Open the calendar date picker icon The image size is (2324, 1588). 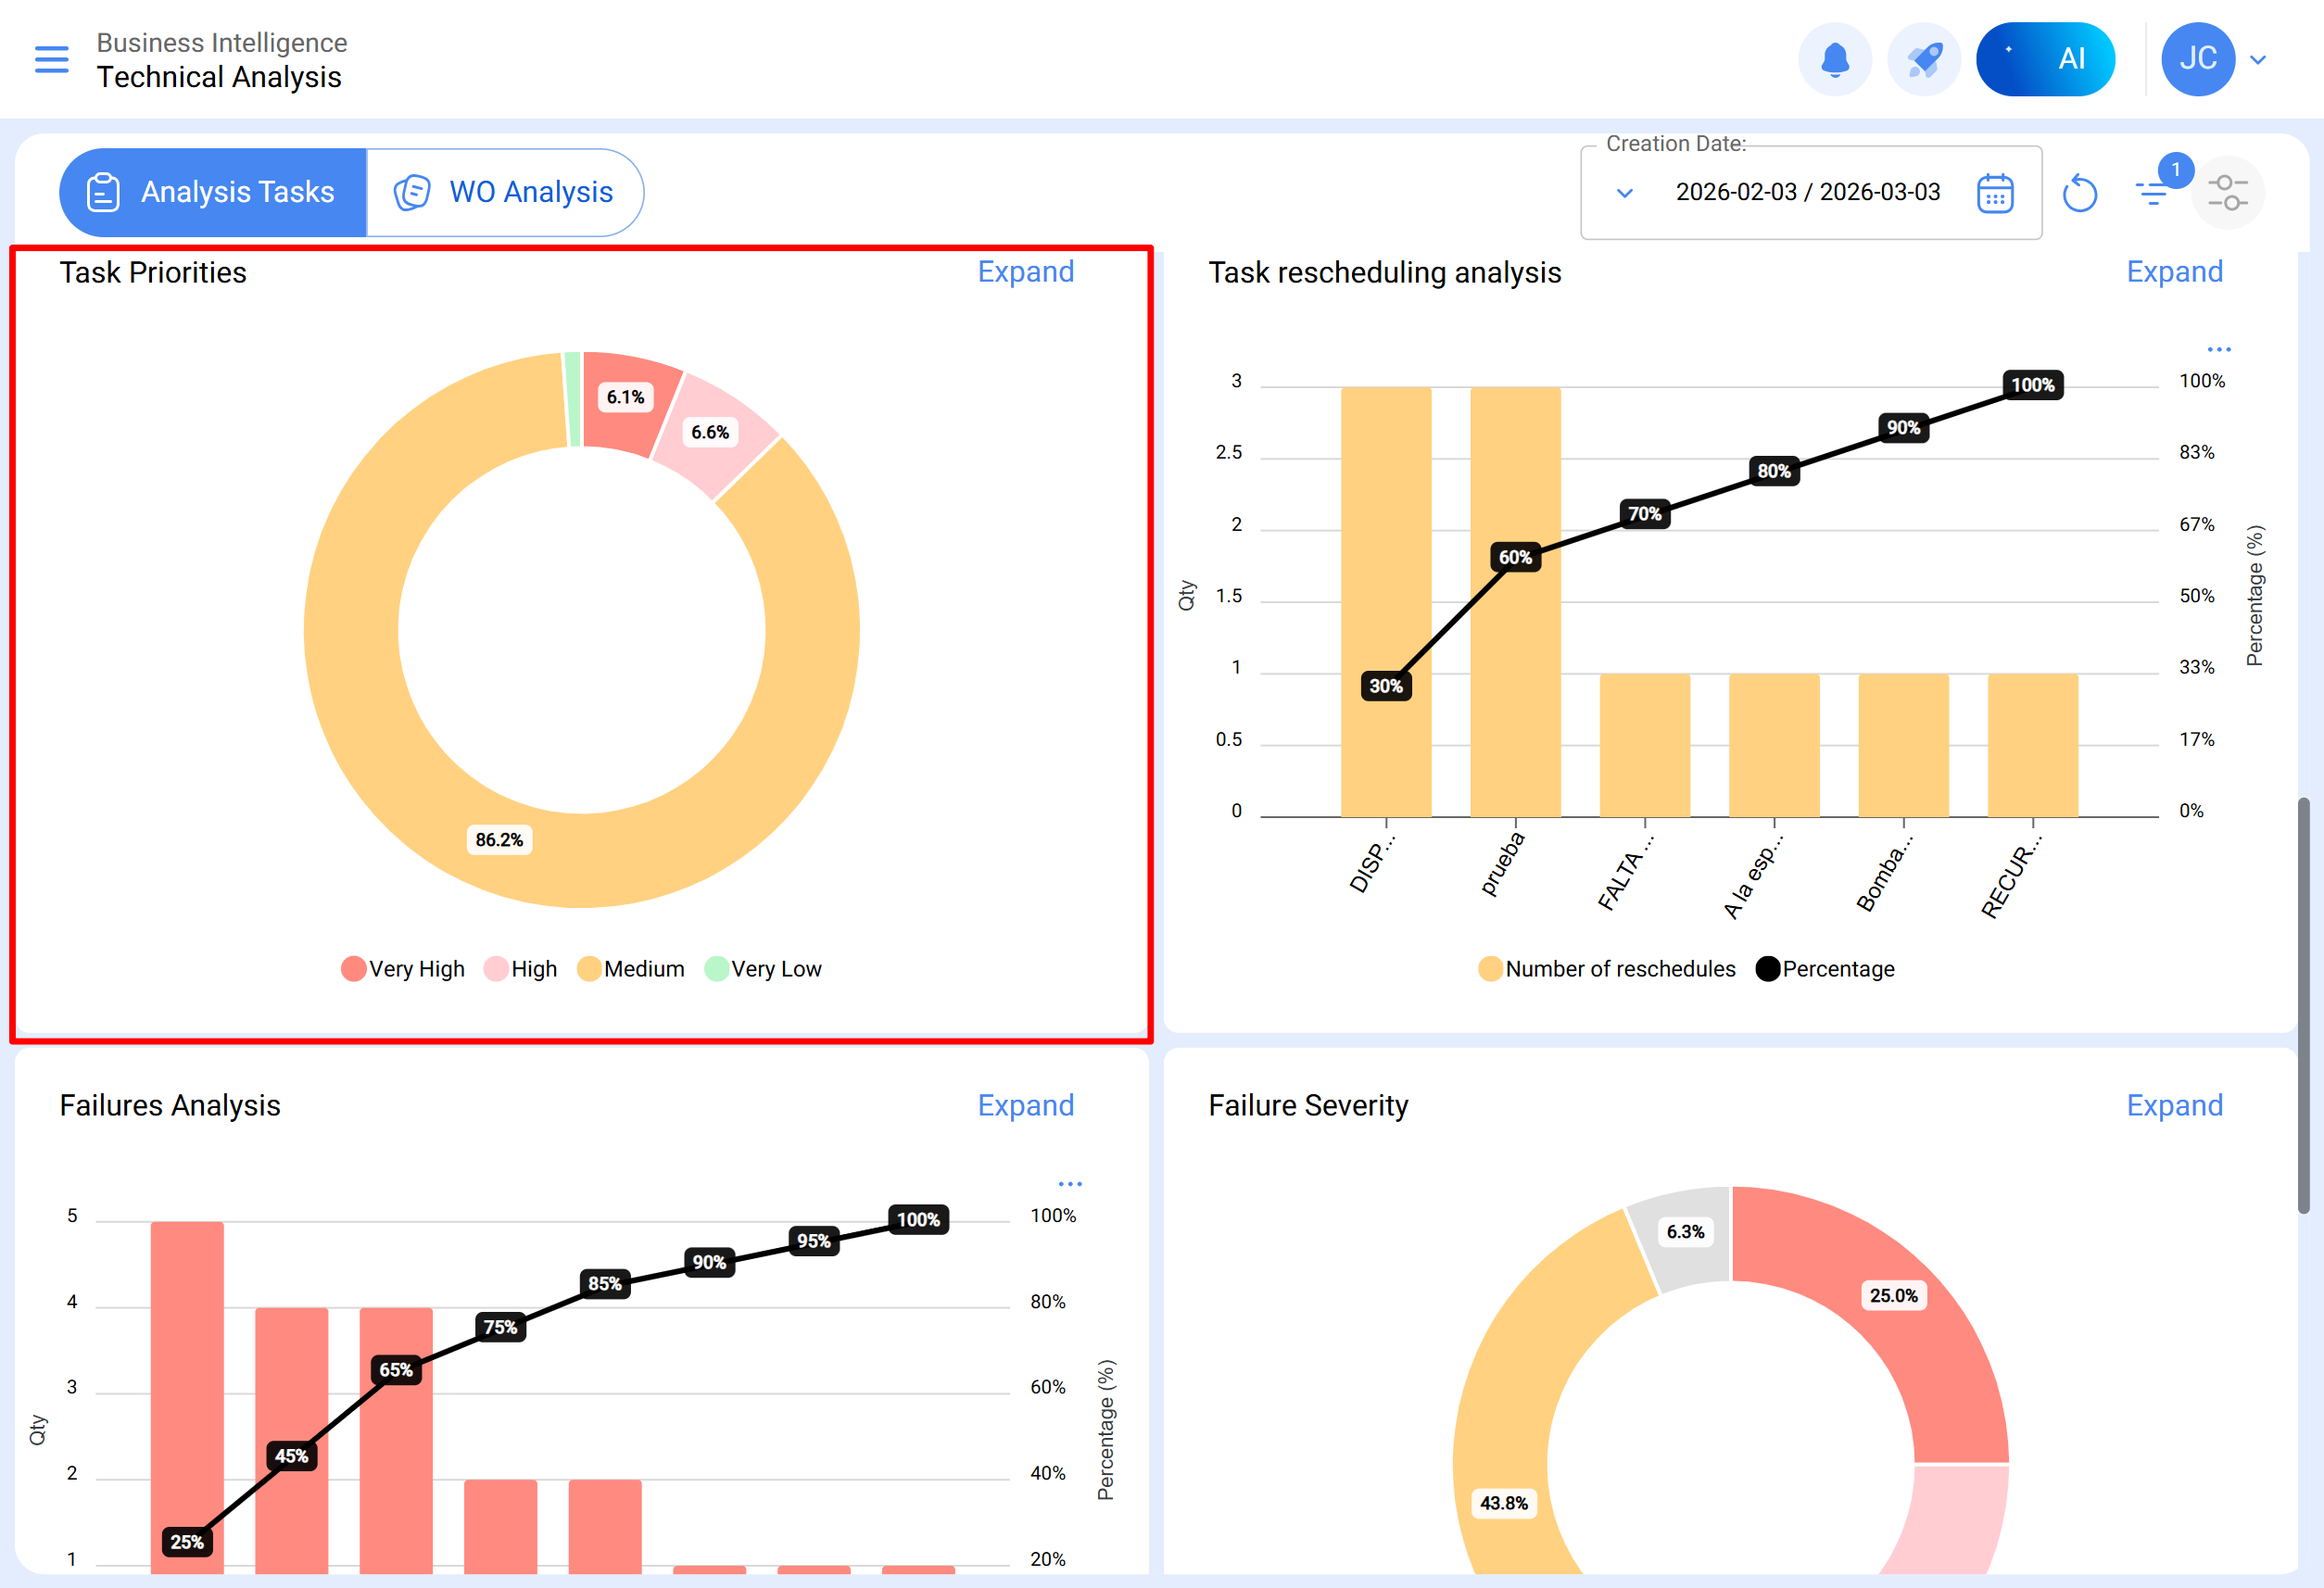(1995, 193)
